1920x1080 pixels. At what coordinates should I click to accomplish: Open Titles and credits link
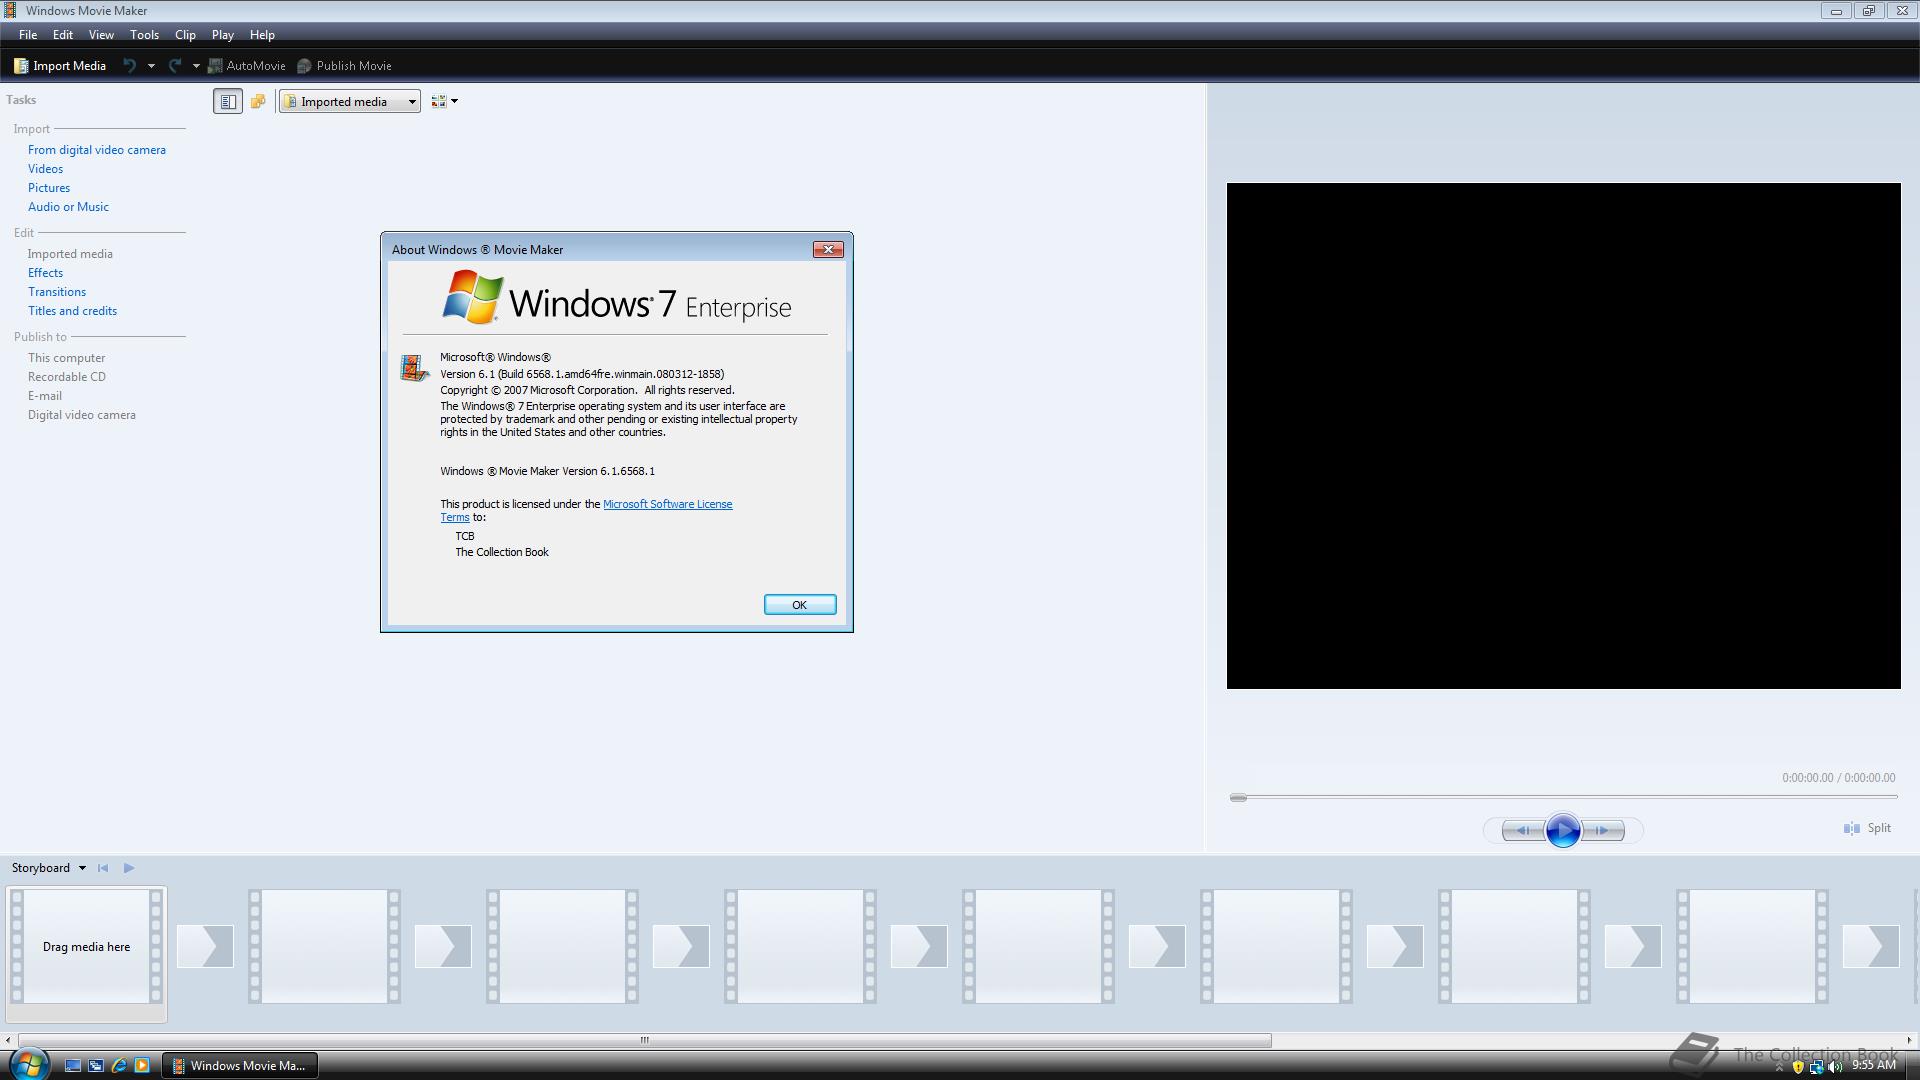coord(72,311)
